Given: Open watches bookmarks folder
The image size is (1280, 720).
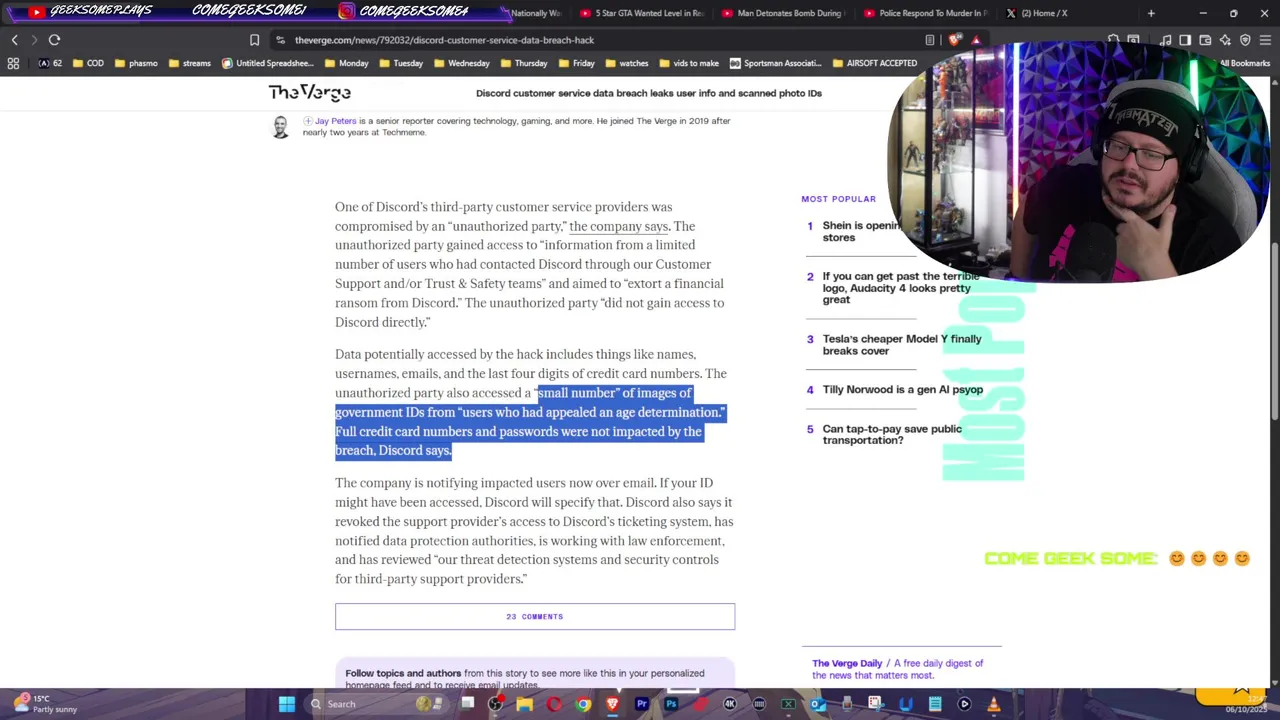Looking at the screenshot, I should tap(627, 63).
